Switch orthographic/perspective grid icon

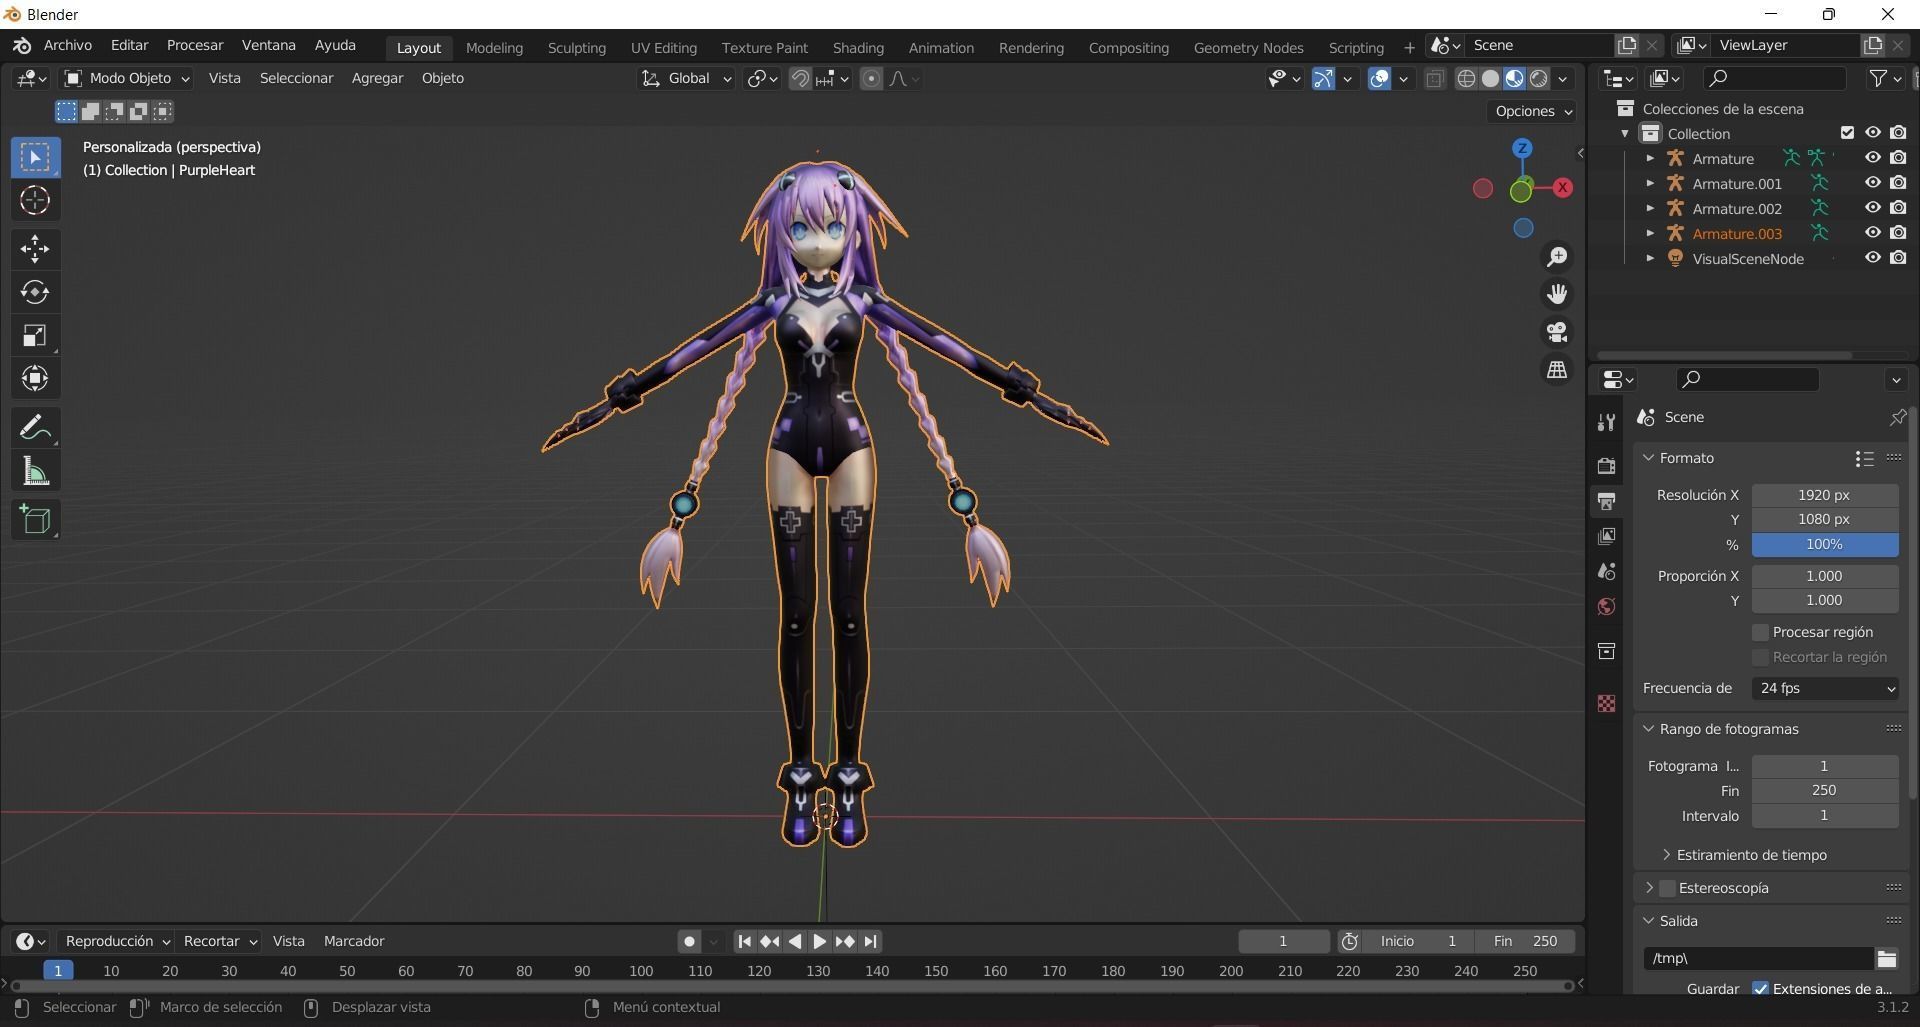click(x=1557, y=370)
